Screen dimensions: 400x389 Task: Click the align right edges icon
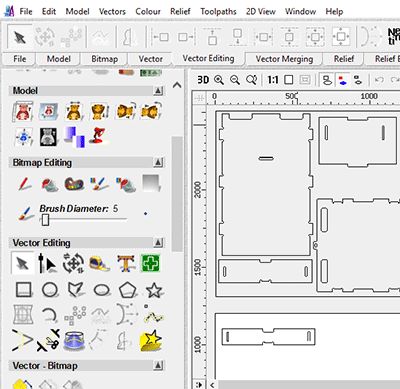tap(186, 37)
